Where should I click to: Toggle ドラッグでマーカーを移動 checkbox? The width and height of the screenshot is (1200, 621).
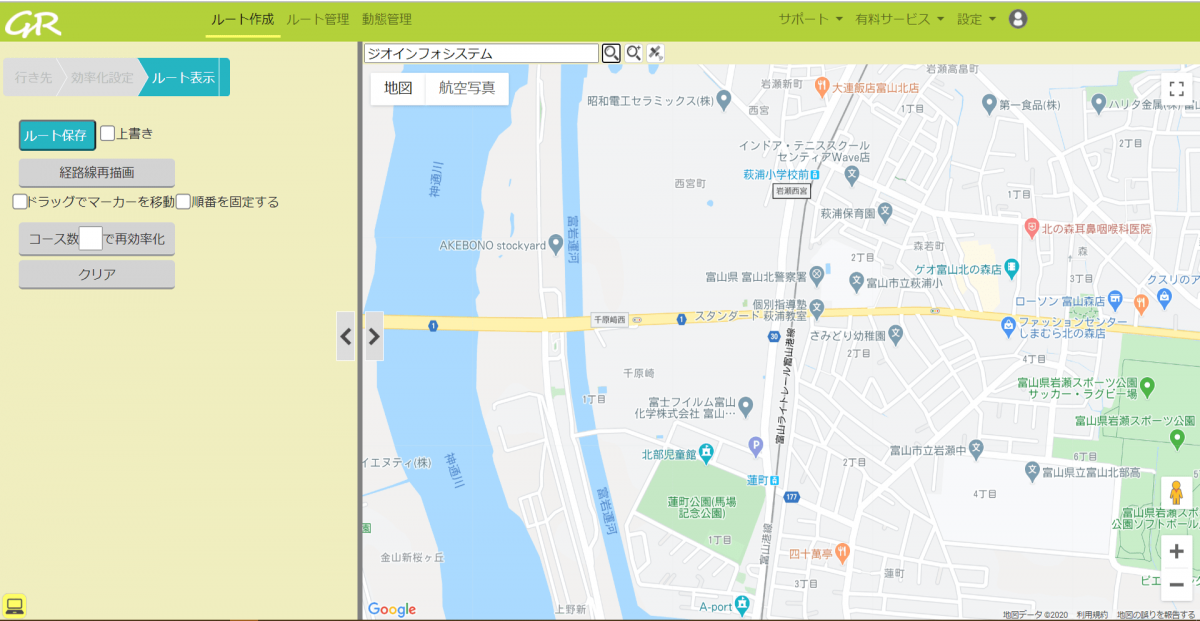[20, 201]
